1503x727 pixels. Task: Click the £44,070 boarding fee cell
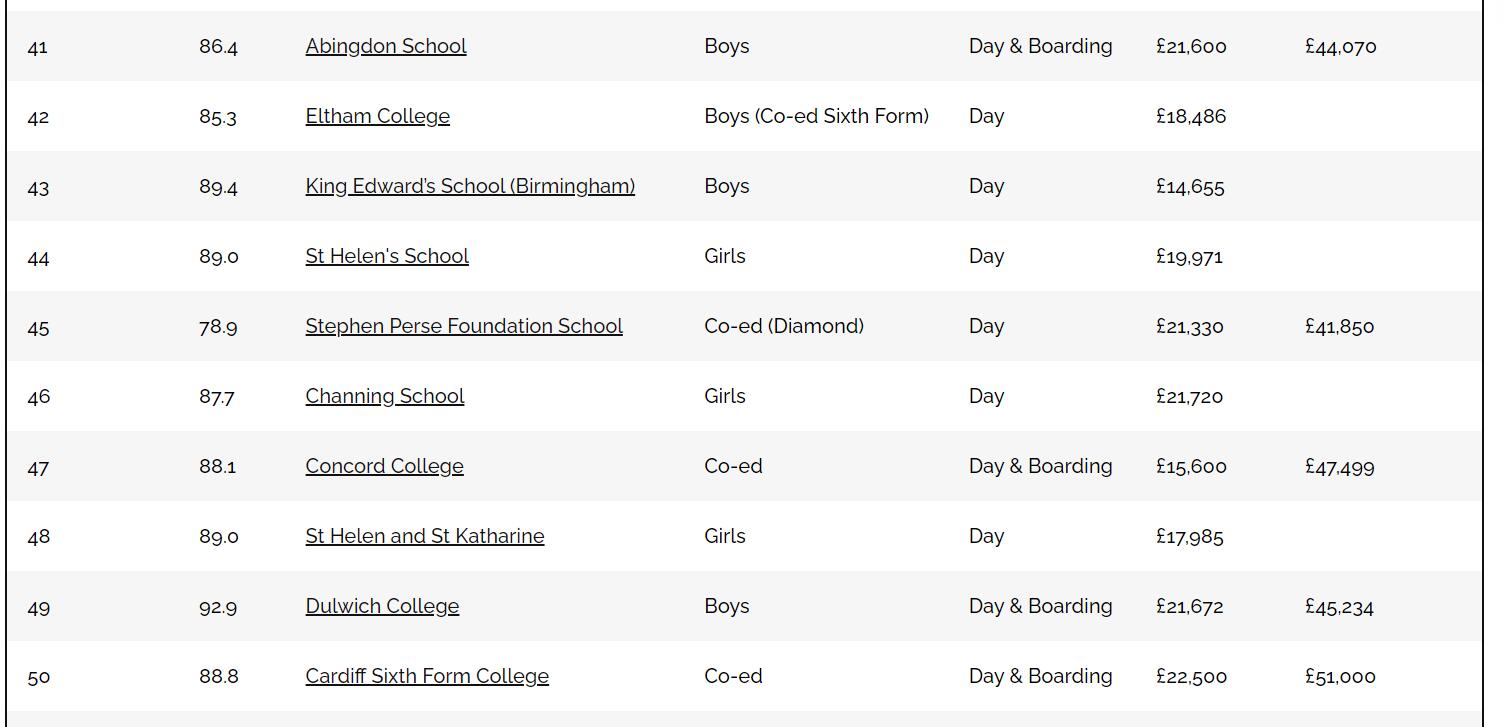coord(1341,47)
